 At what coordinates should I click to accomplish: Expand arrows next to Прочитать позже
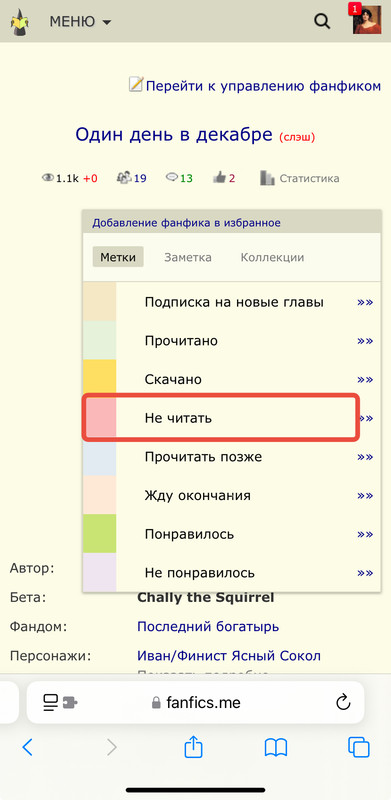365,457
